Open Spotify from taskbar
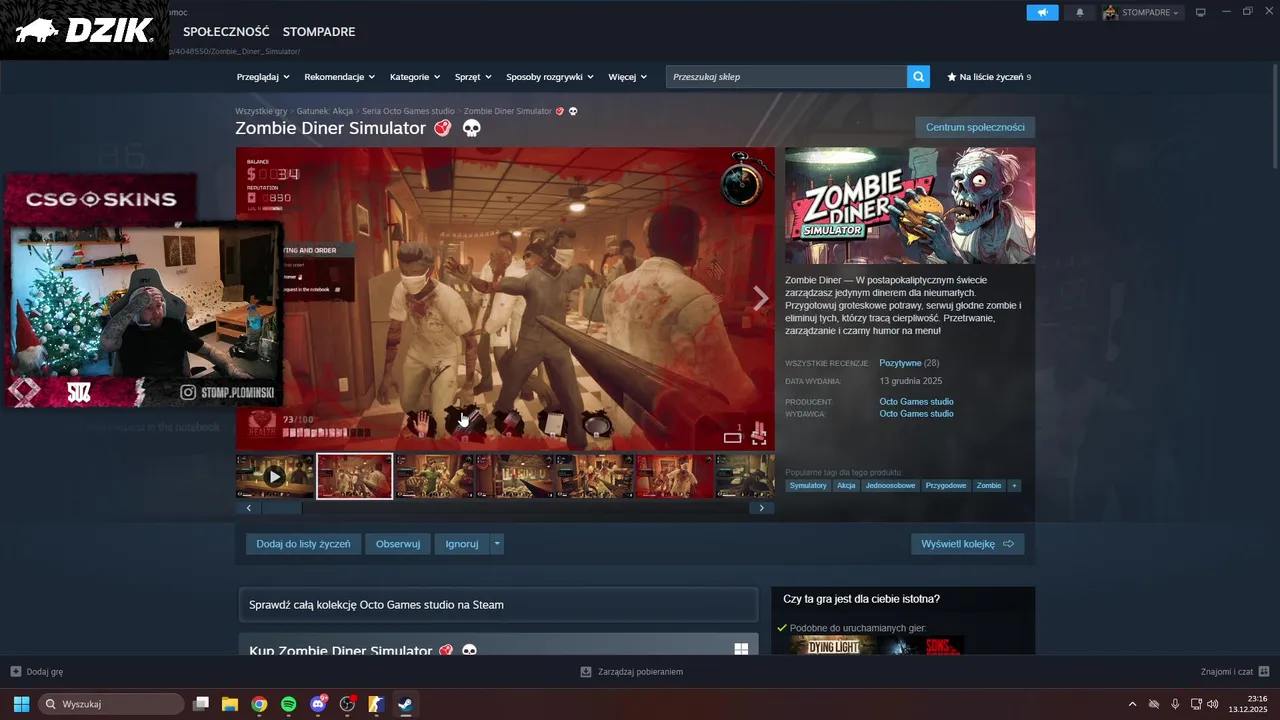The image size is (1280, 720). pos(289,704)
